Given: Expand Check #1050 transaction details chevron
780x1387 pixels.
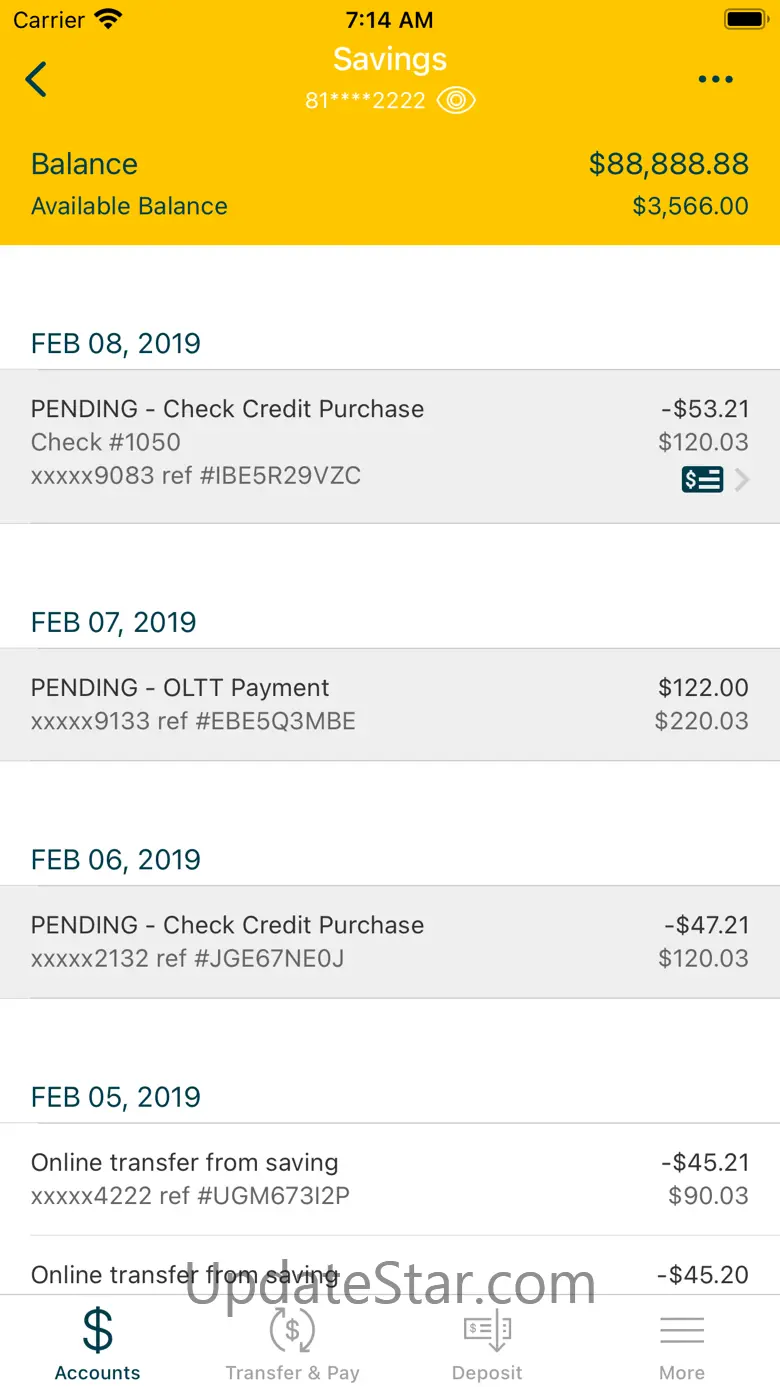Looking at the screenshot, I should pos(742,480).
